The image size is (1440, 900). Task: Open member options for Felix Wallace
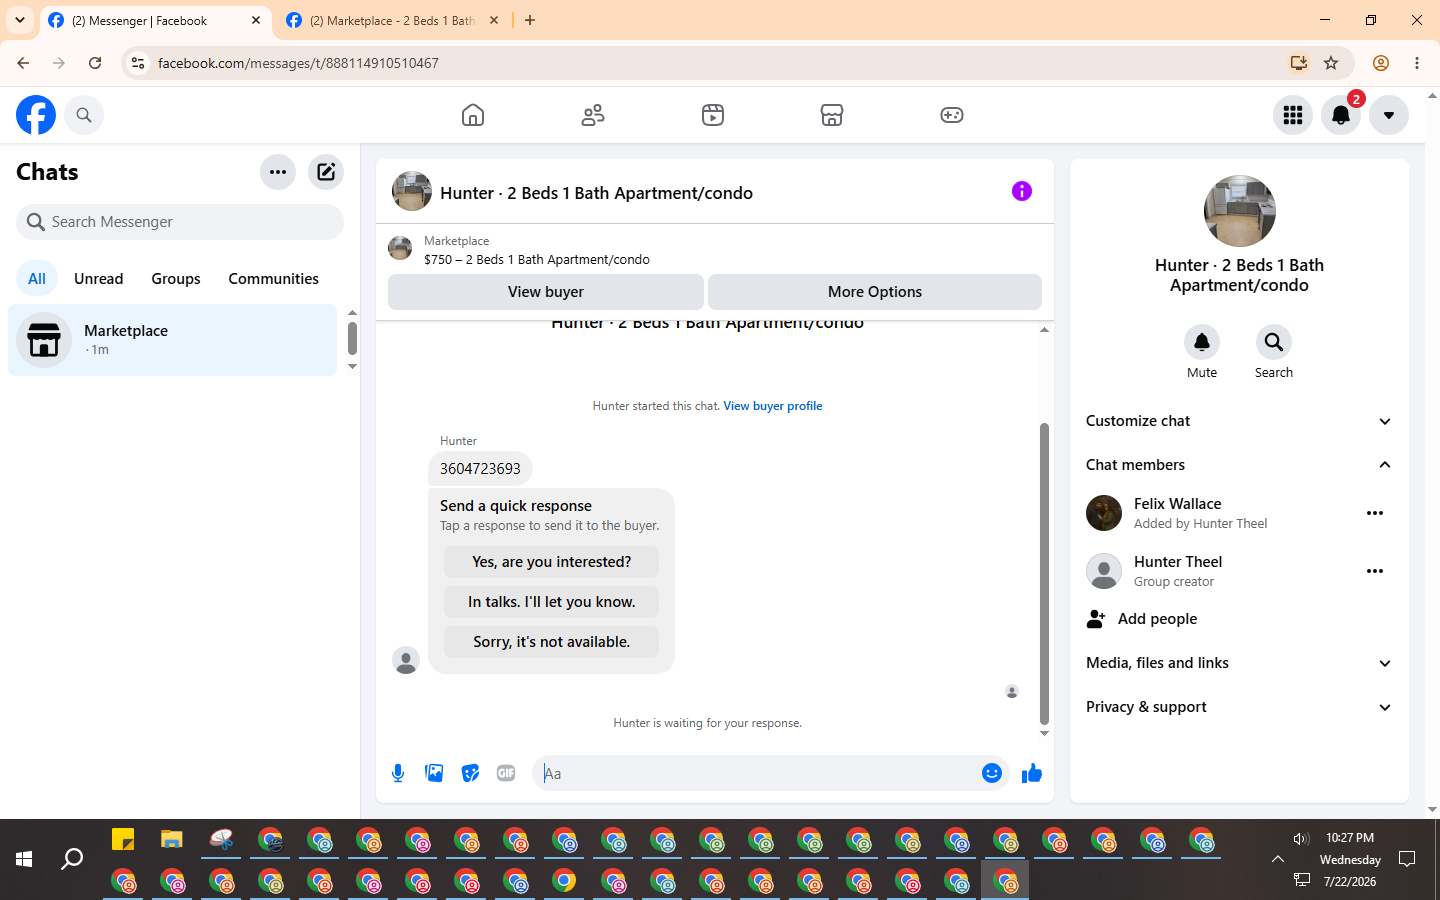[1375, 513]
